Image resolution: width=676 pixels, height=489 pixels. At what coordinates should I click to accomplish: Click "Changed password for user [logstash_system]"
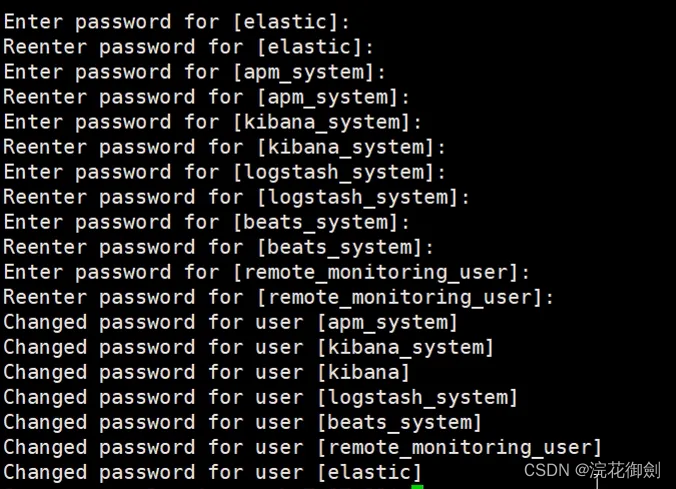click(x=260, y=398)
